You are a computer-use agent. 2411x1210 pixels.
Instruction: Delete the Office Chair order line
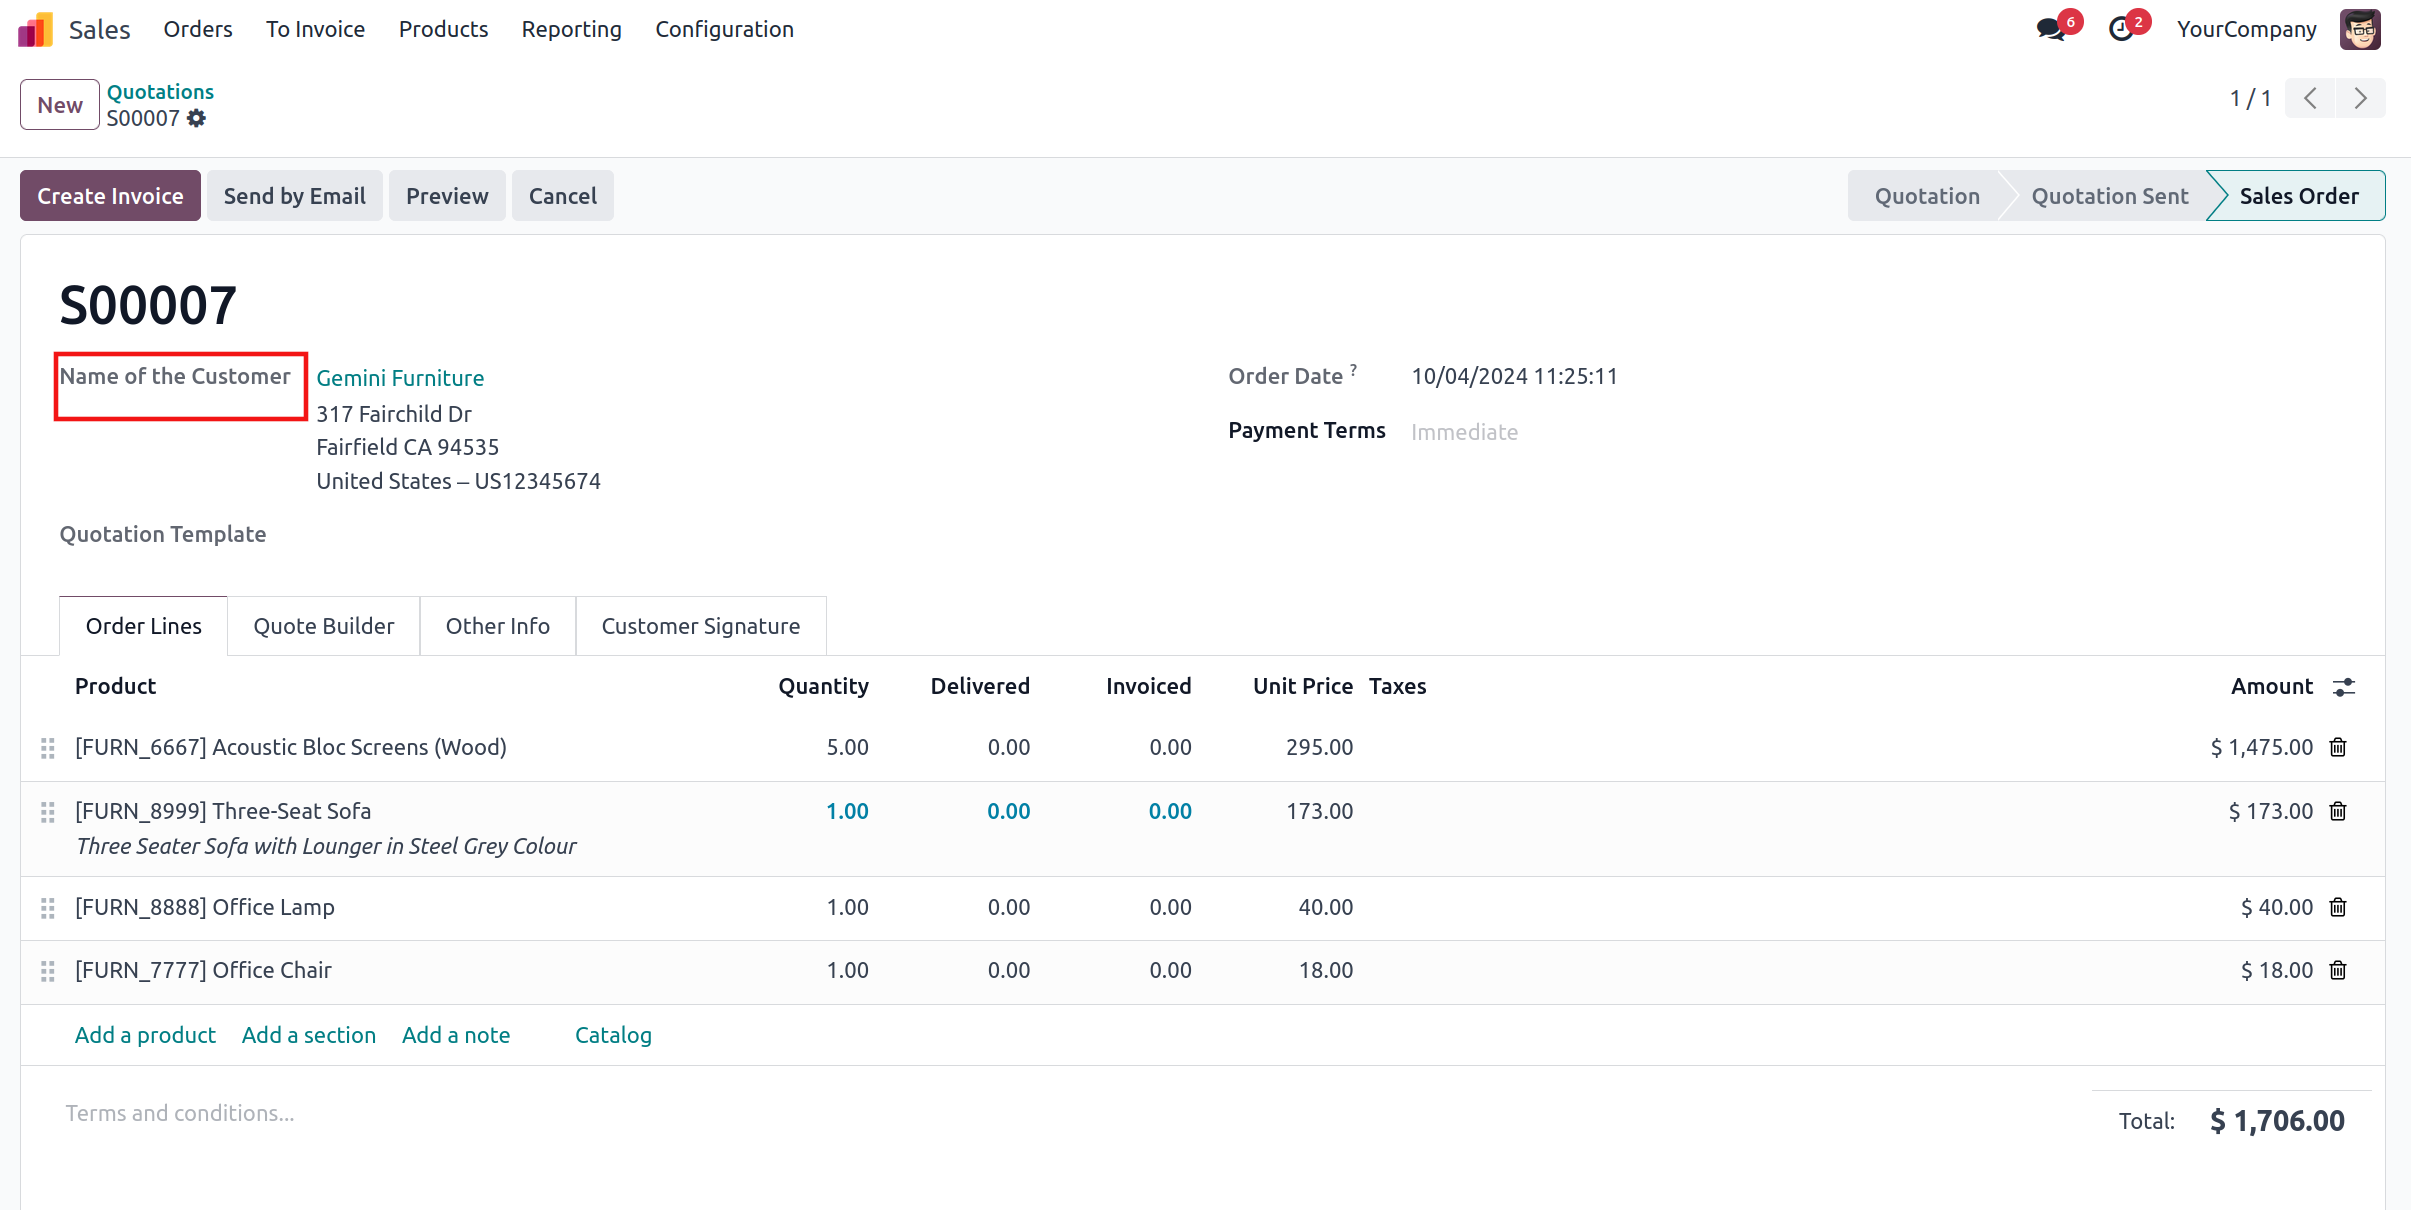2338,970
